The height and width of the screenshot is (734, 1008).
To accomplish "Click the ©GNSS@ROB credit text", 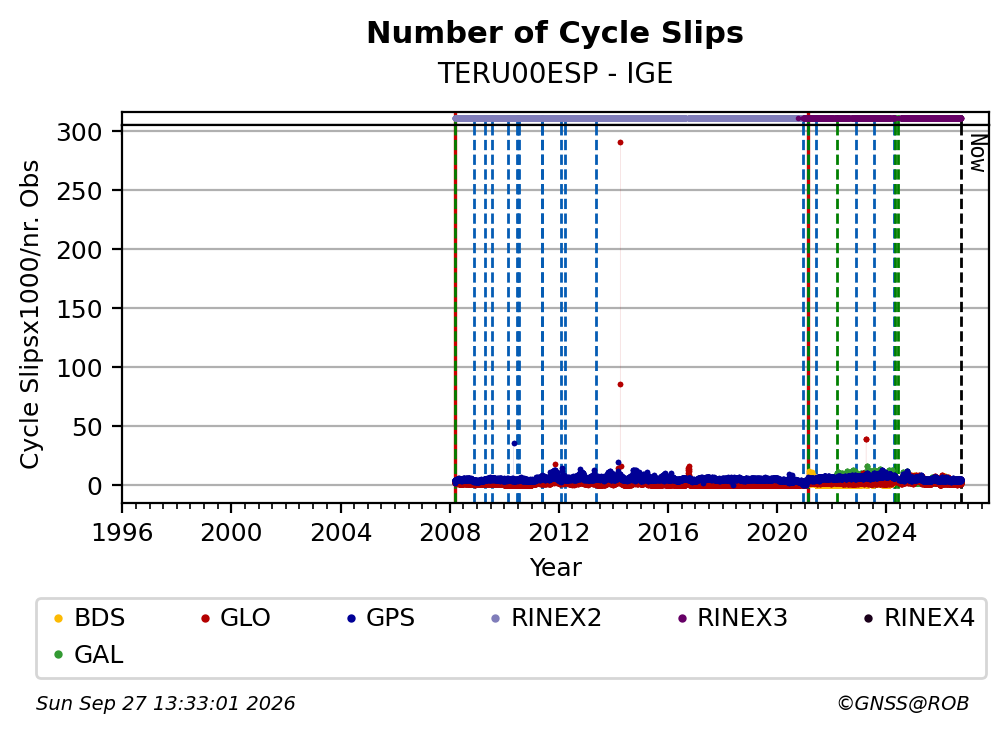I will (903, 703).
